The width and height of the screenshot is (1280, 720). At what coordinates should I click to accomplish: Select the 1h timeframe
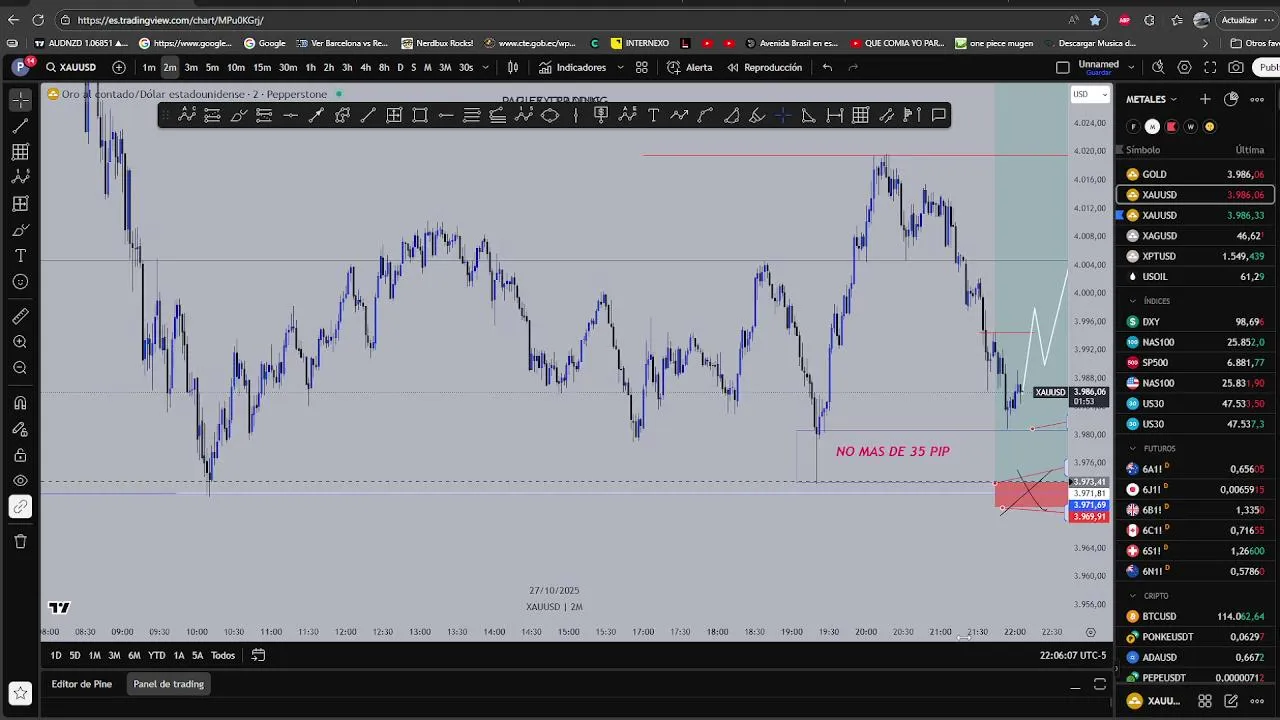tap(310, 67)
